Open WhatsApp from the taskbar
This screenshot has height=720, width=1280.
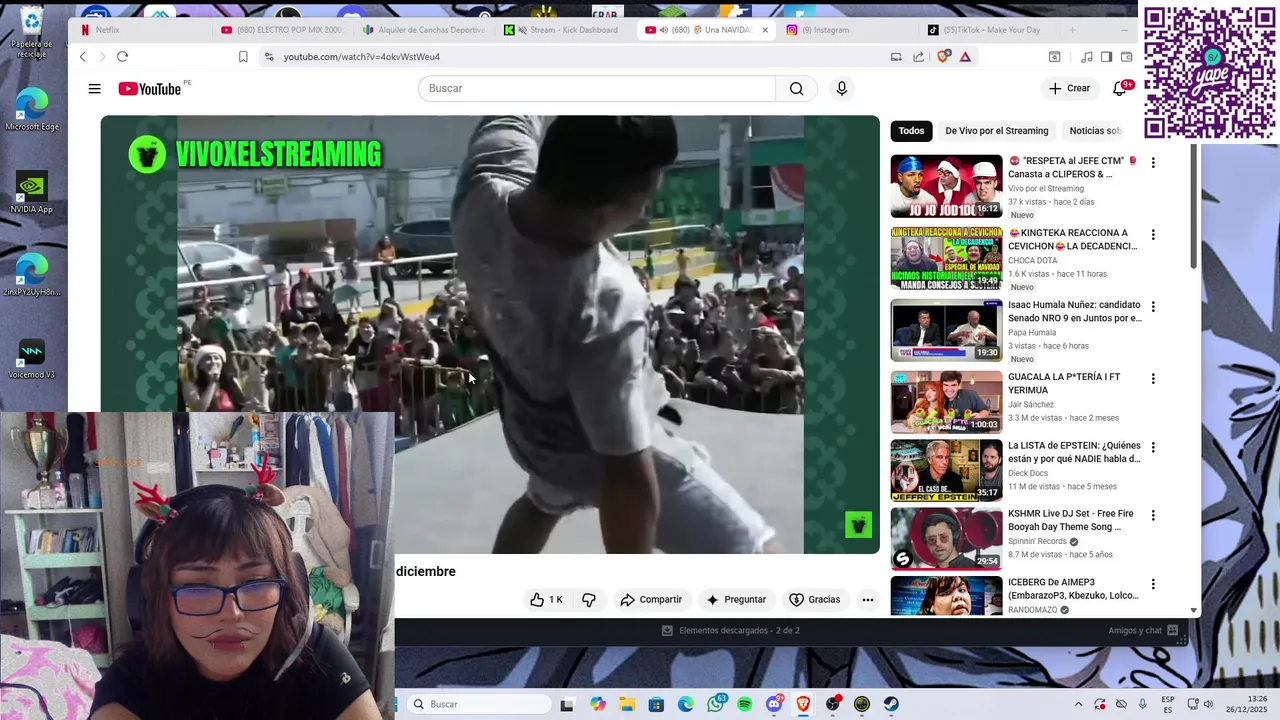pos(715,704)
